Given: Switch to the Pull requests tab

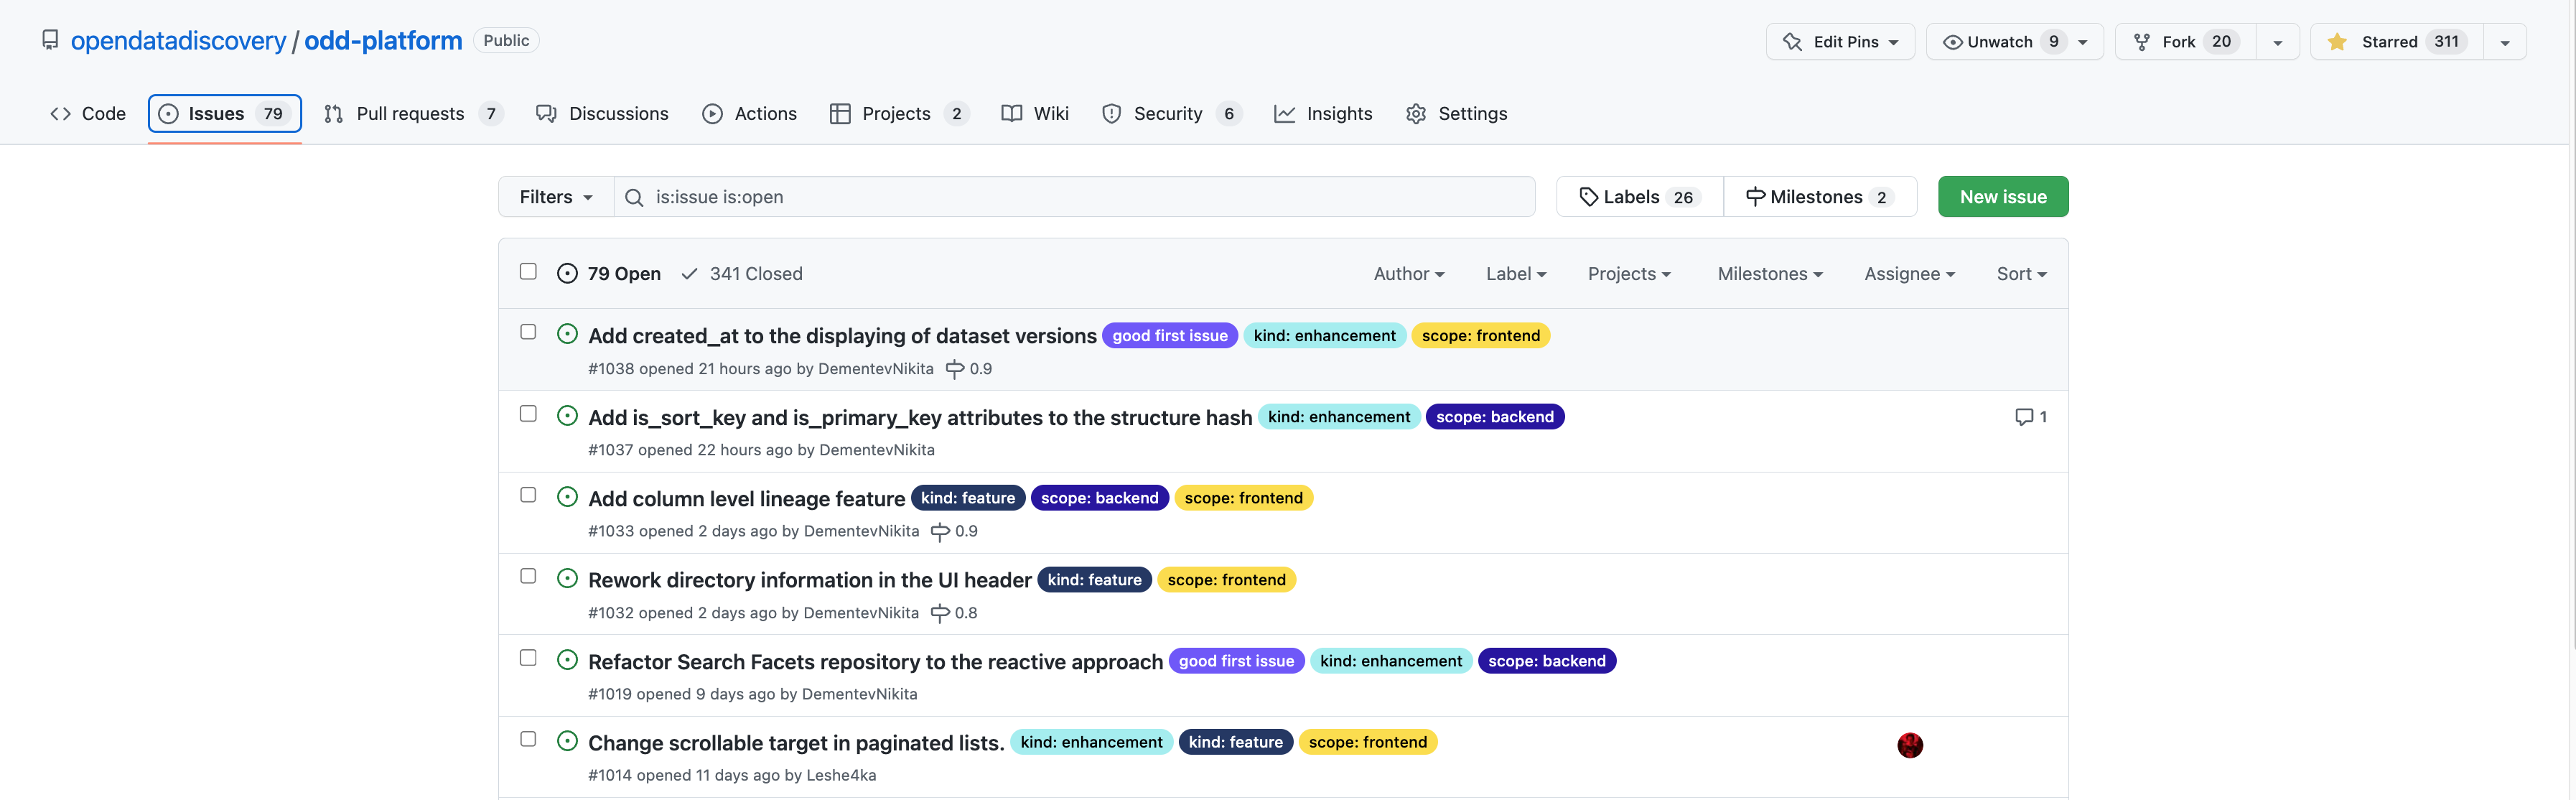Looking at the screenshot, I should (x=410, y=114).
